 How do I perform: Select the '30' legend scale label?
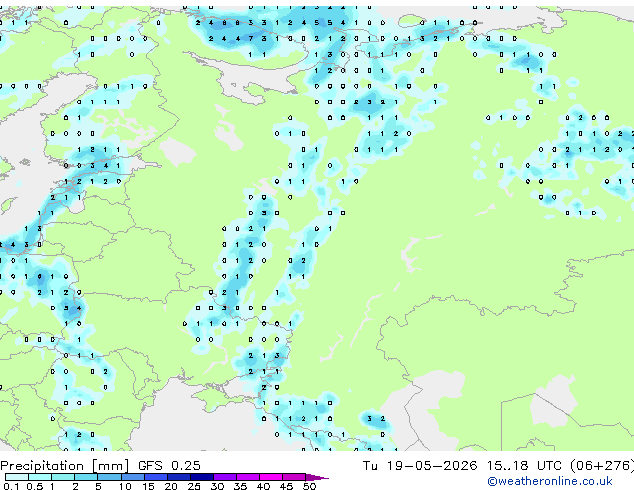coord(217,486)
